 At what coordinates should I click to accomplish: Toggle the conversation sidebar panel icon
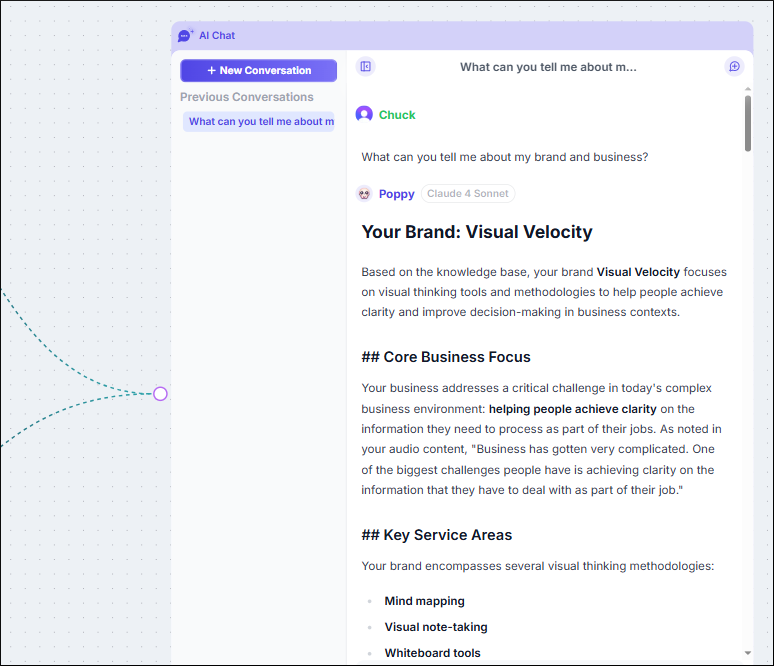(366, 67)
